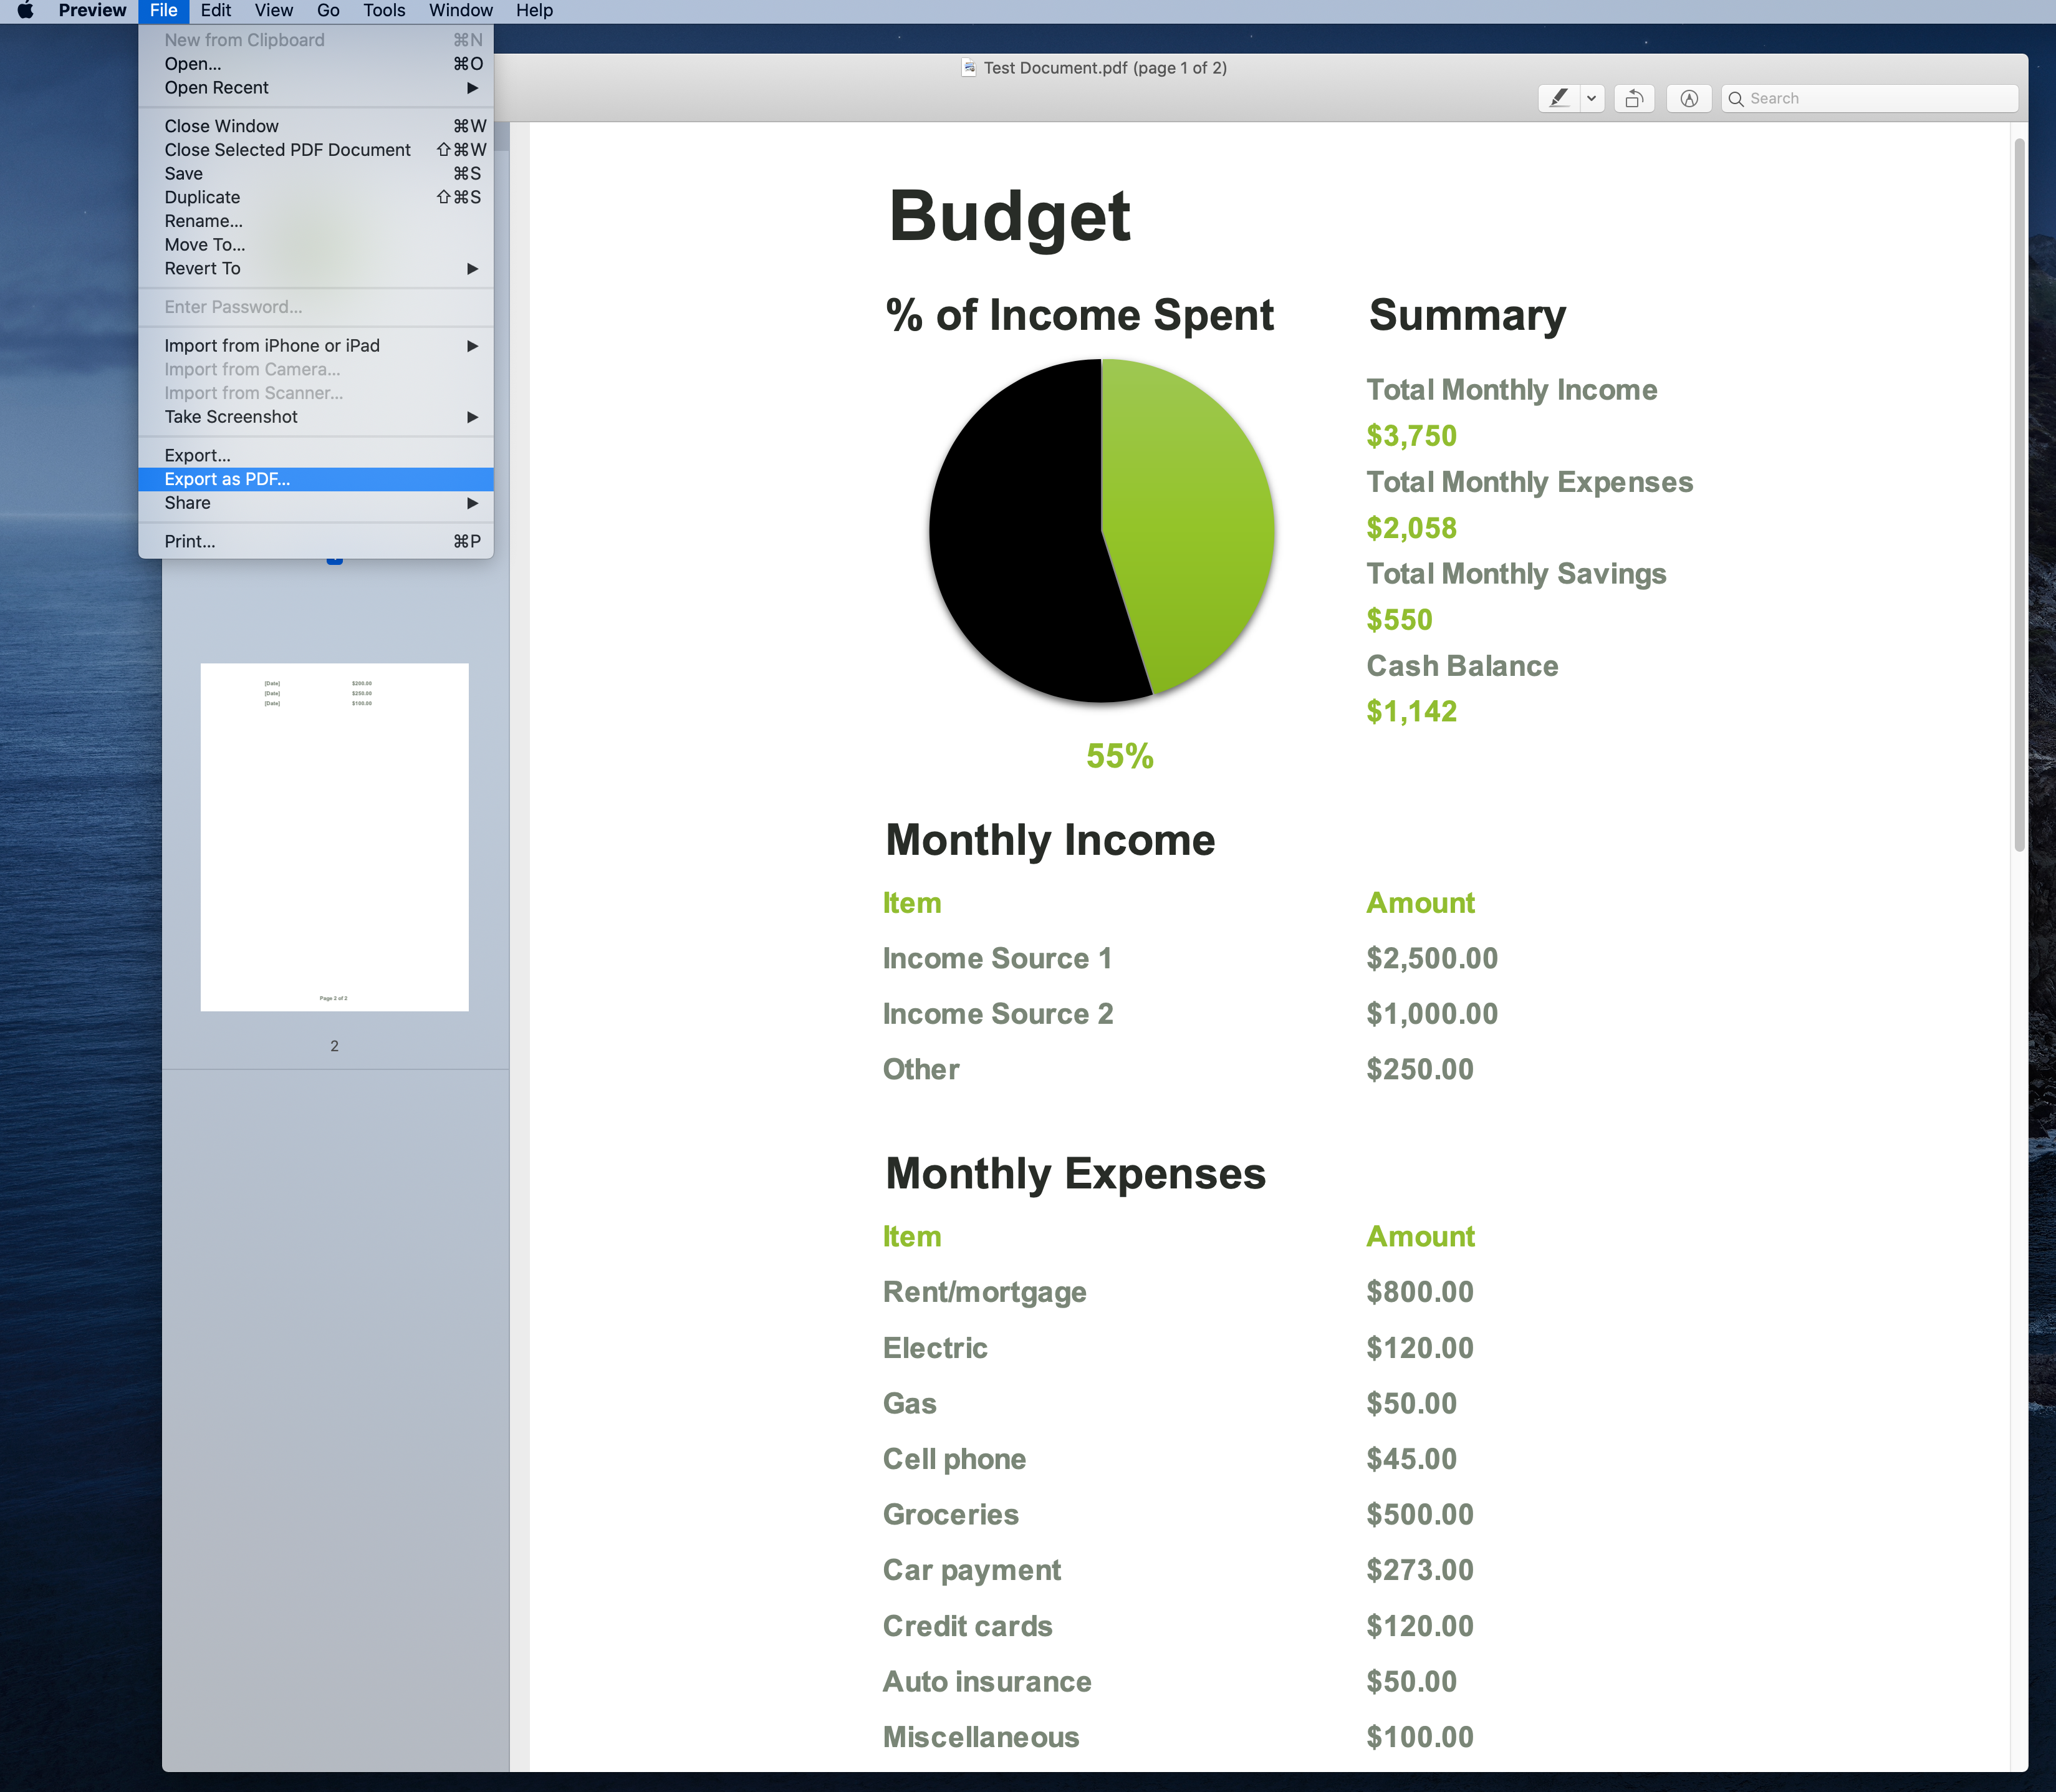
Task: Choose Export as PDF… menu item
Action: 228,479
